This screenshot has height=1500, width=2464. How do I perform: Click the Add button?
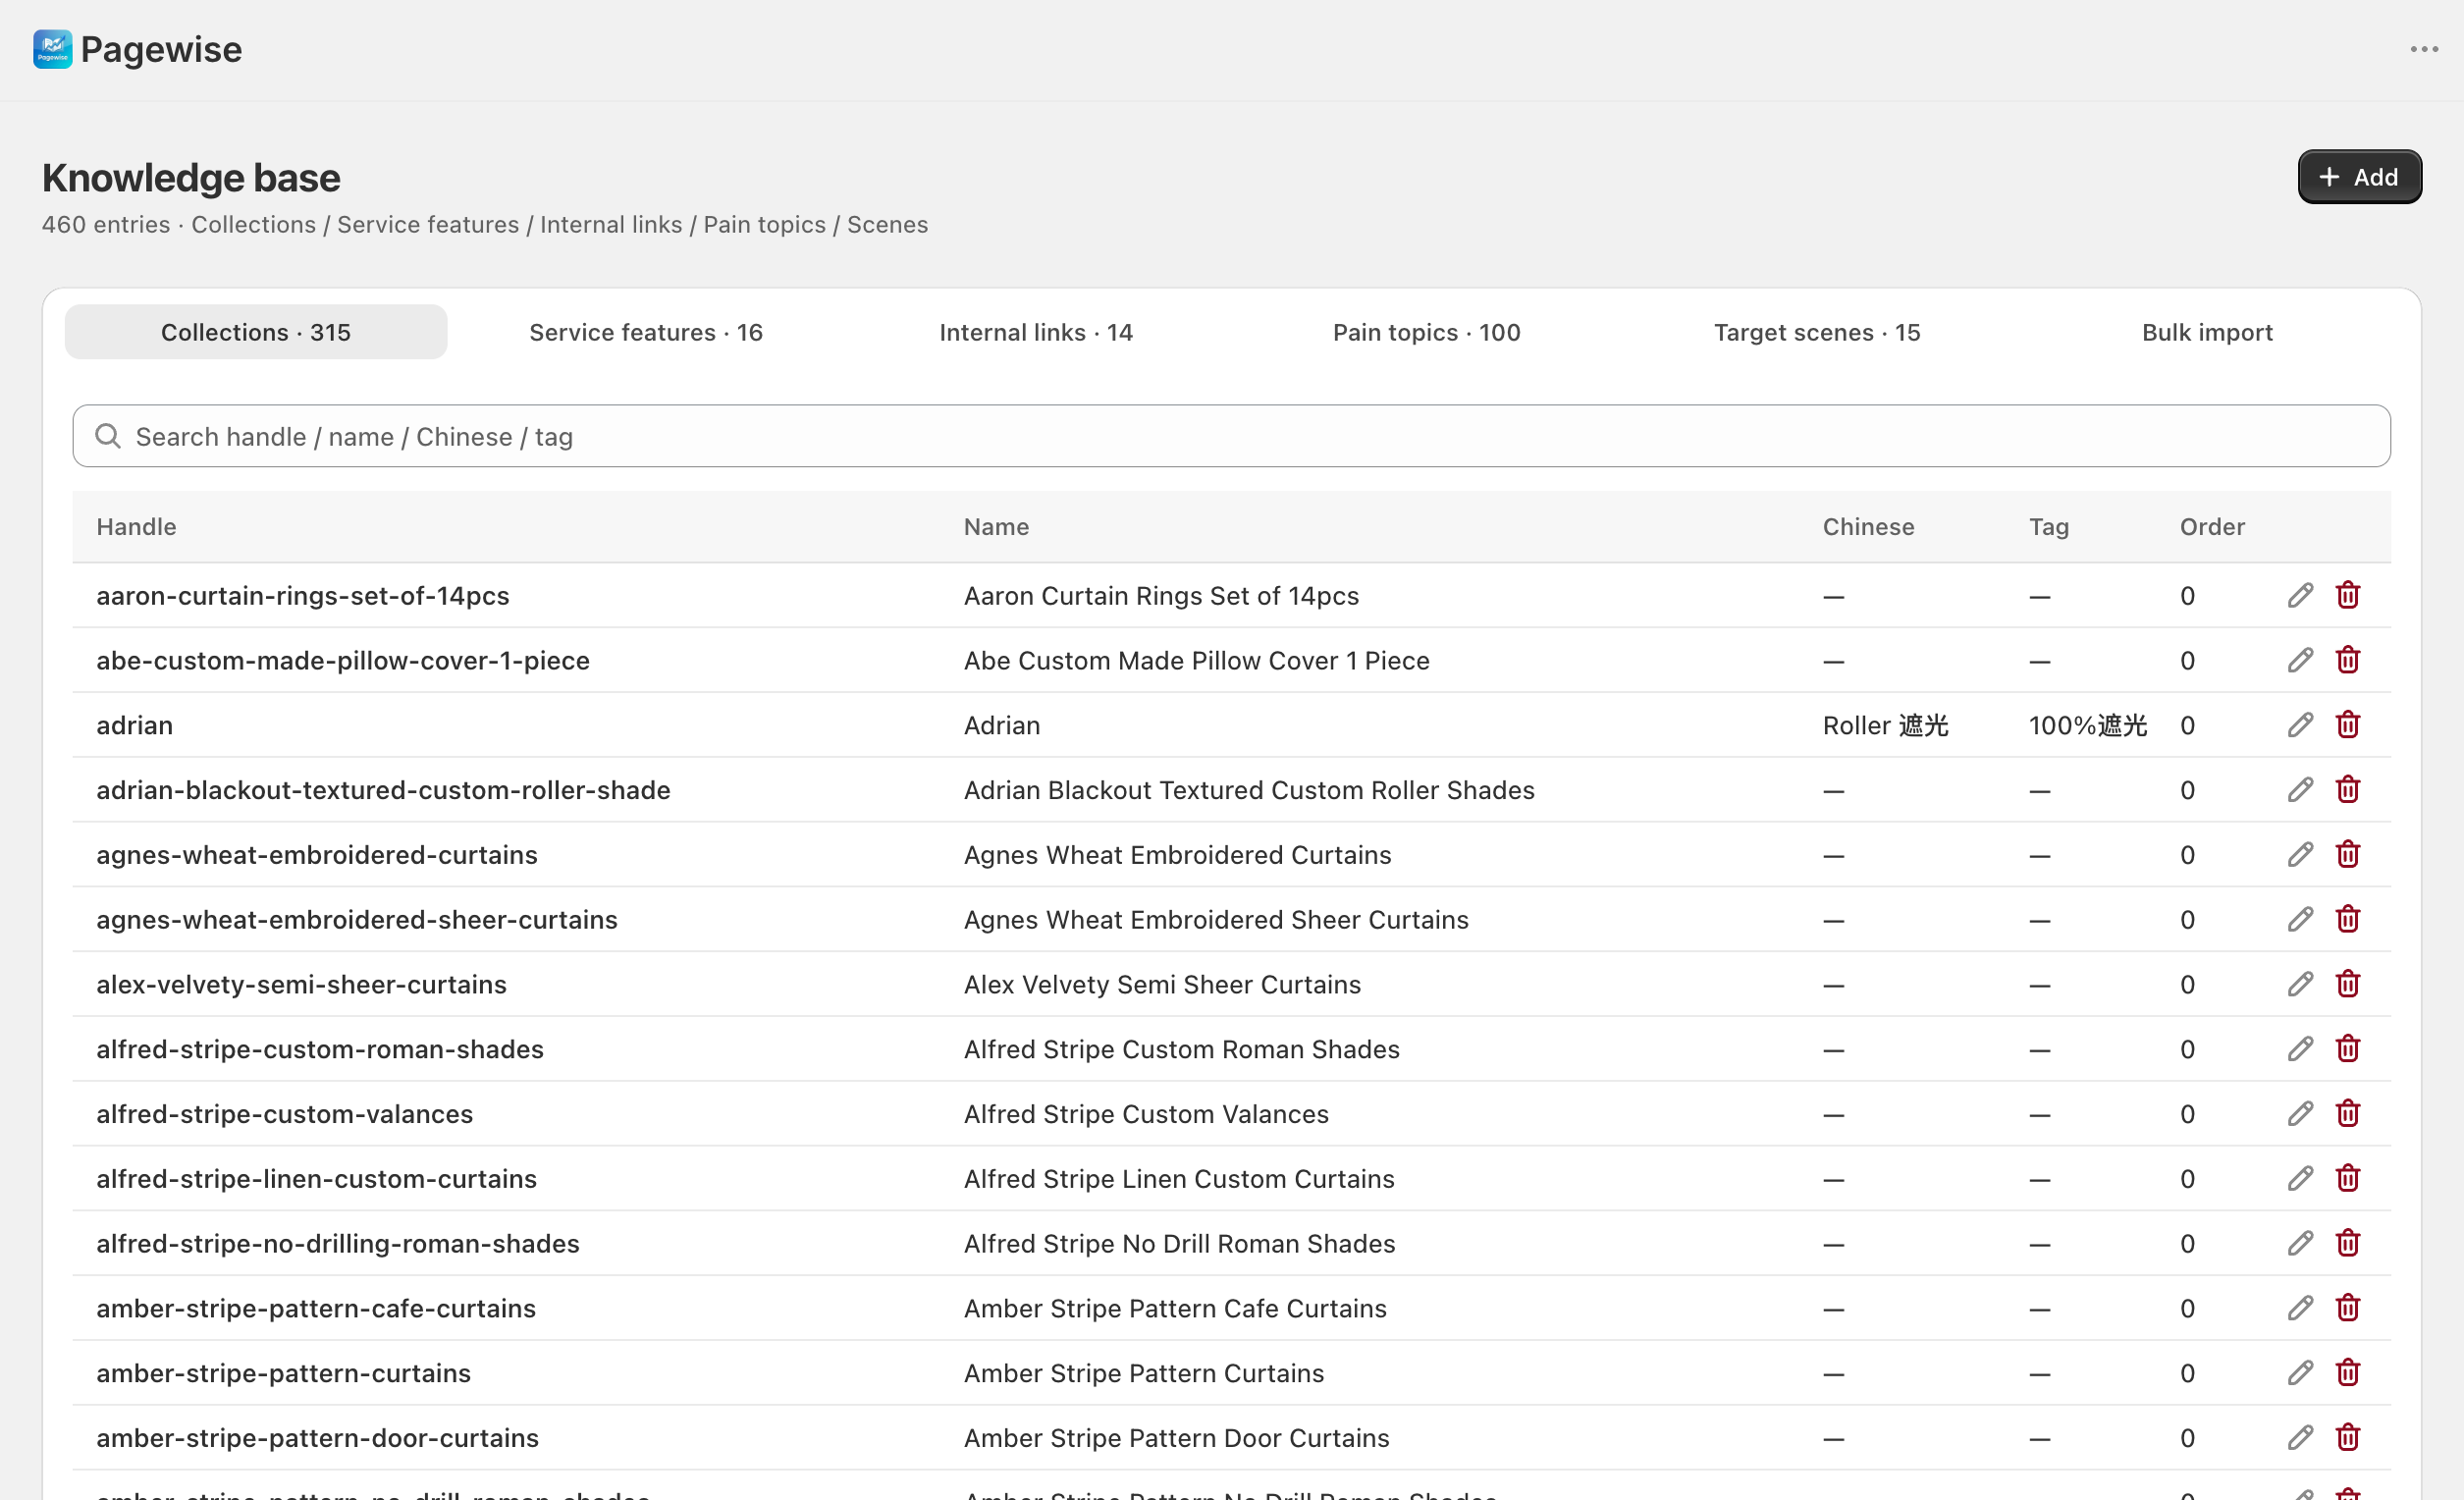[x=2359, y=177]
